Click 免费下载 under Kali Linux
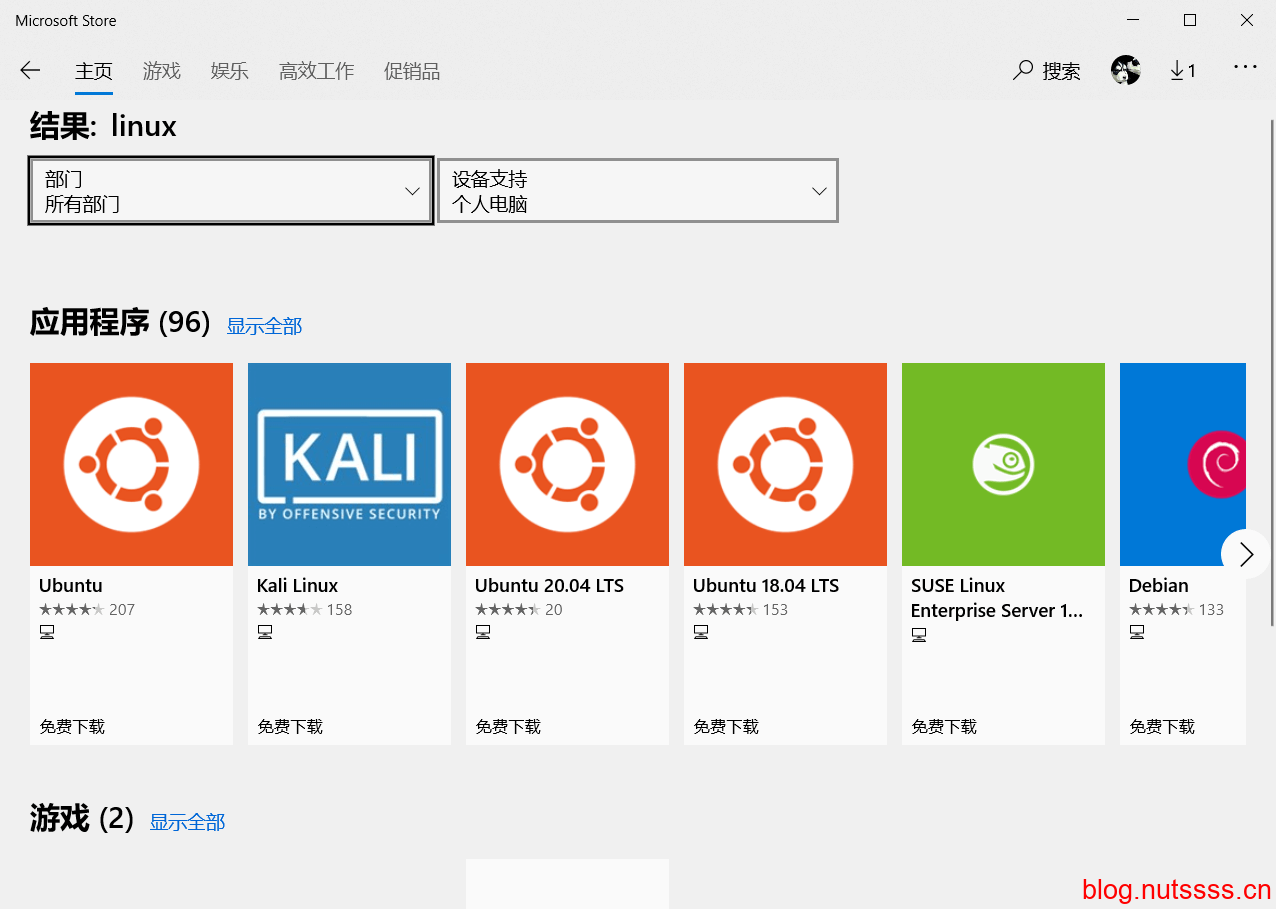The height and width of the screenshot is (909, 1276). (x=290, y=727)
